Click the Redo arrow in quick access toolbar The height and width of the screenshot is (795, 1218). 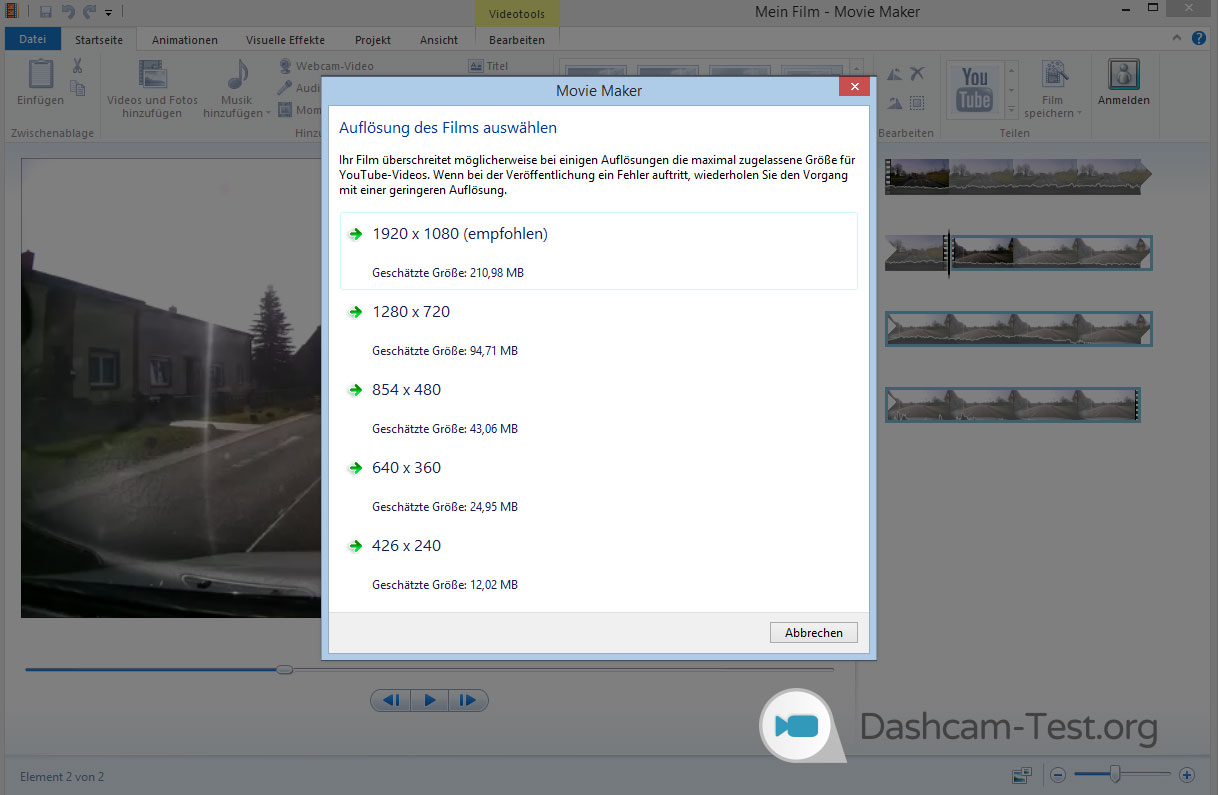(x=89, y=12)
